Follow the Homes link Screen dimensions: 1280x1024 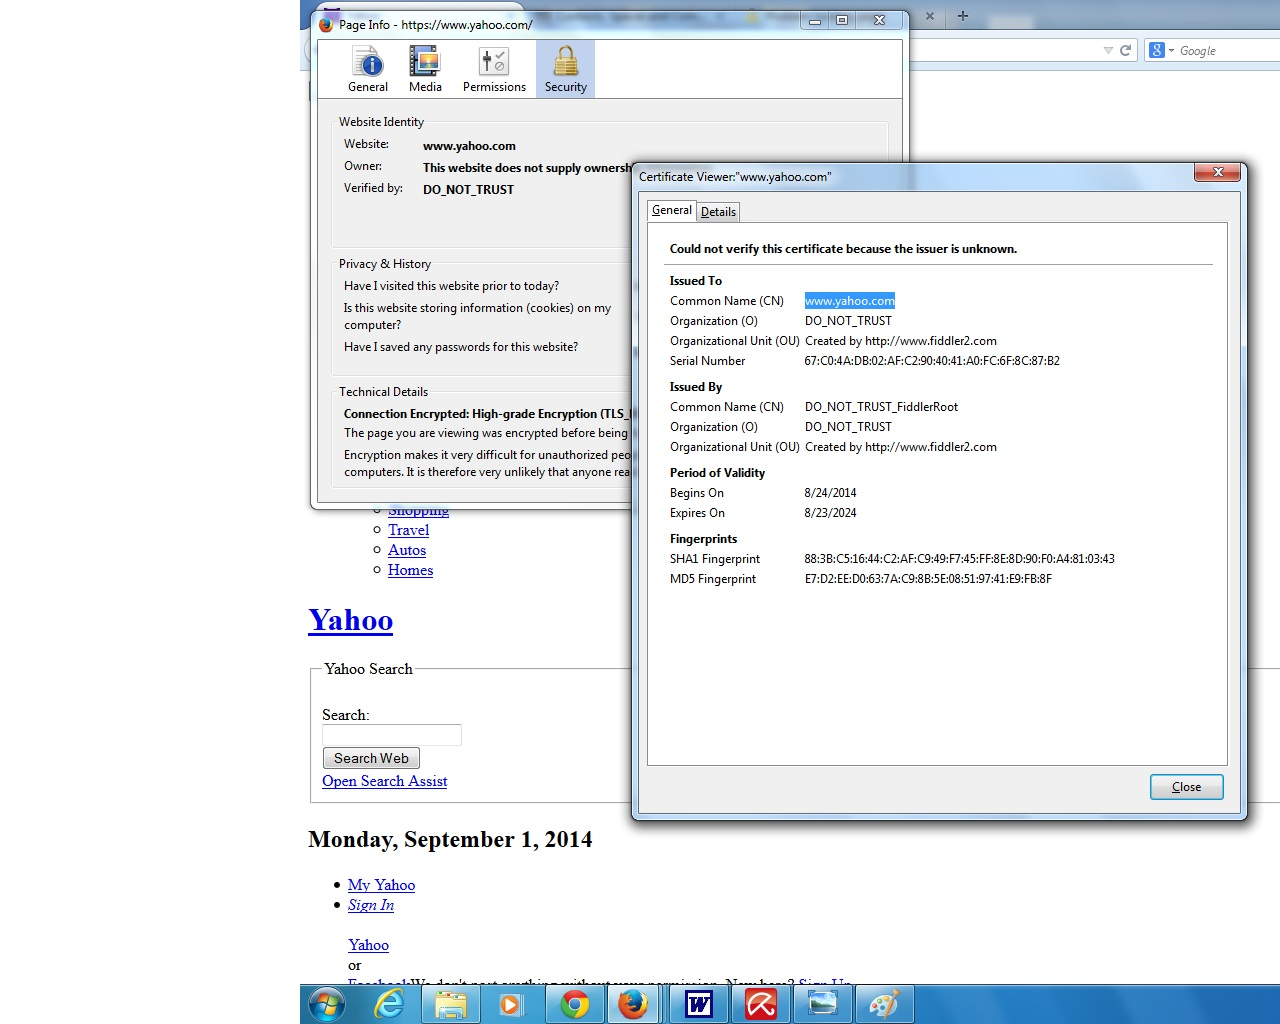(x=410, y=570)
